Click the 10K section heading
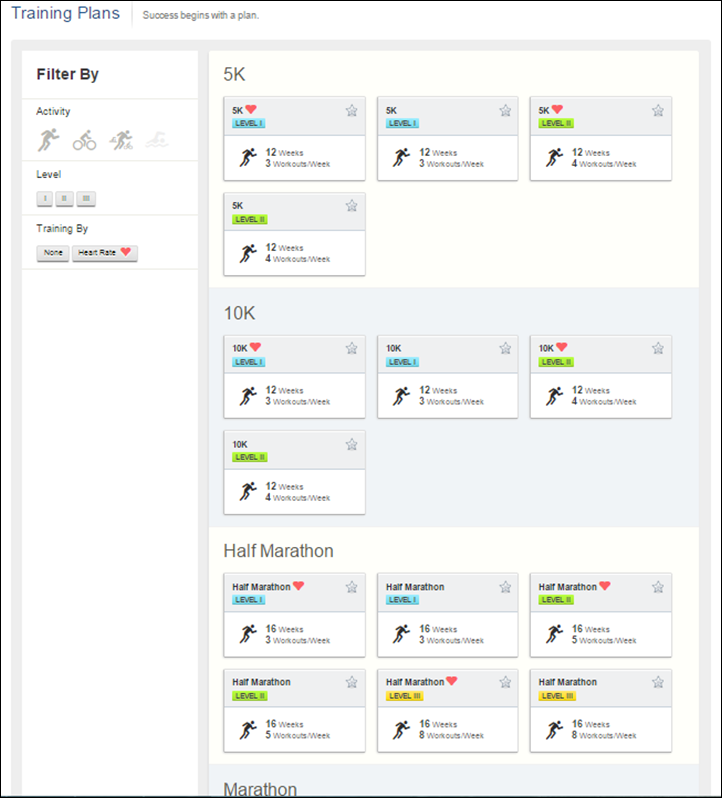Image resolution: width=722 pixels, height=798 pixels. (x=240, y=313)
